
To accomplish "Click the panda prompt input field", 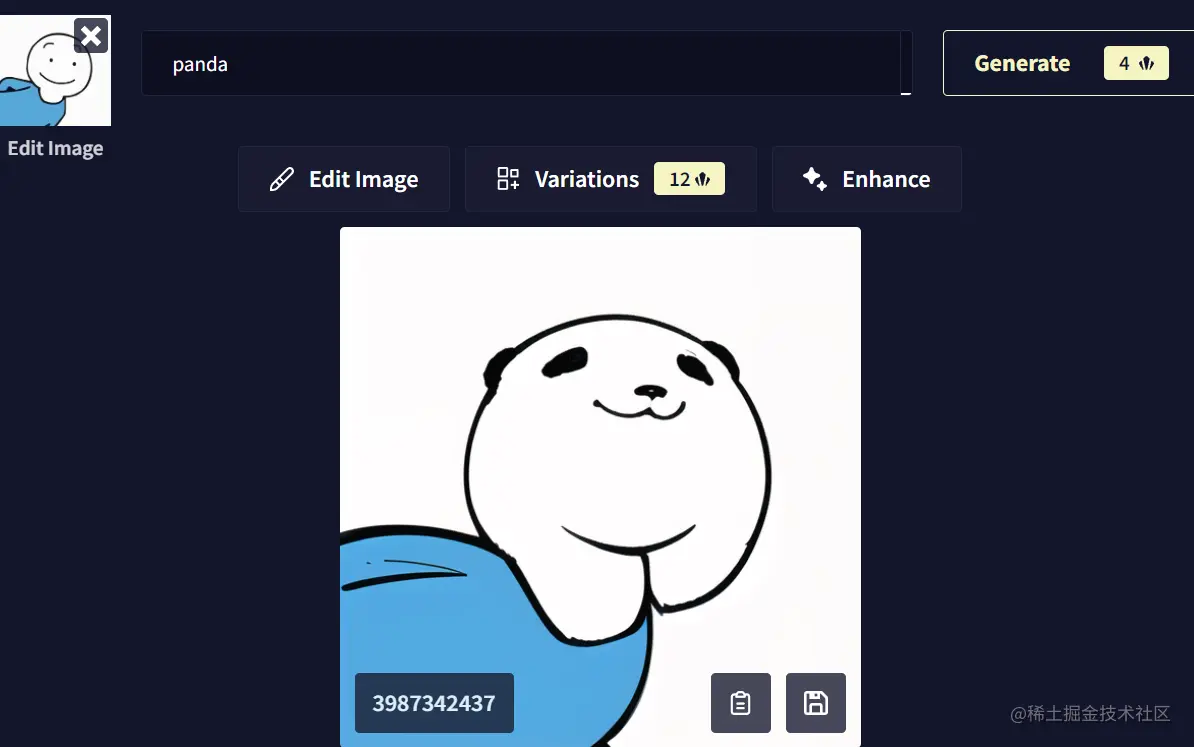I will coord(525,63).
